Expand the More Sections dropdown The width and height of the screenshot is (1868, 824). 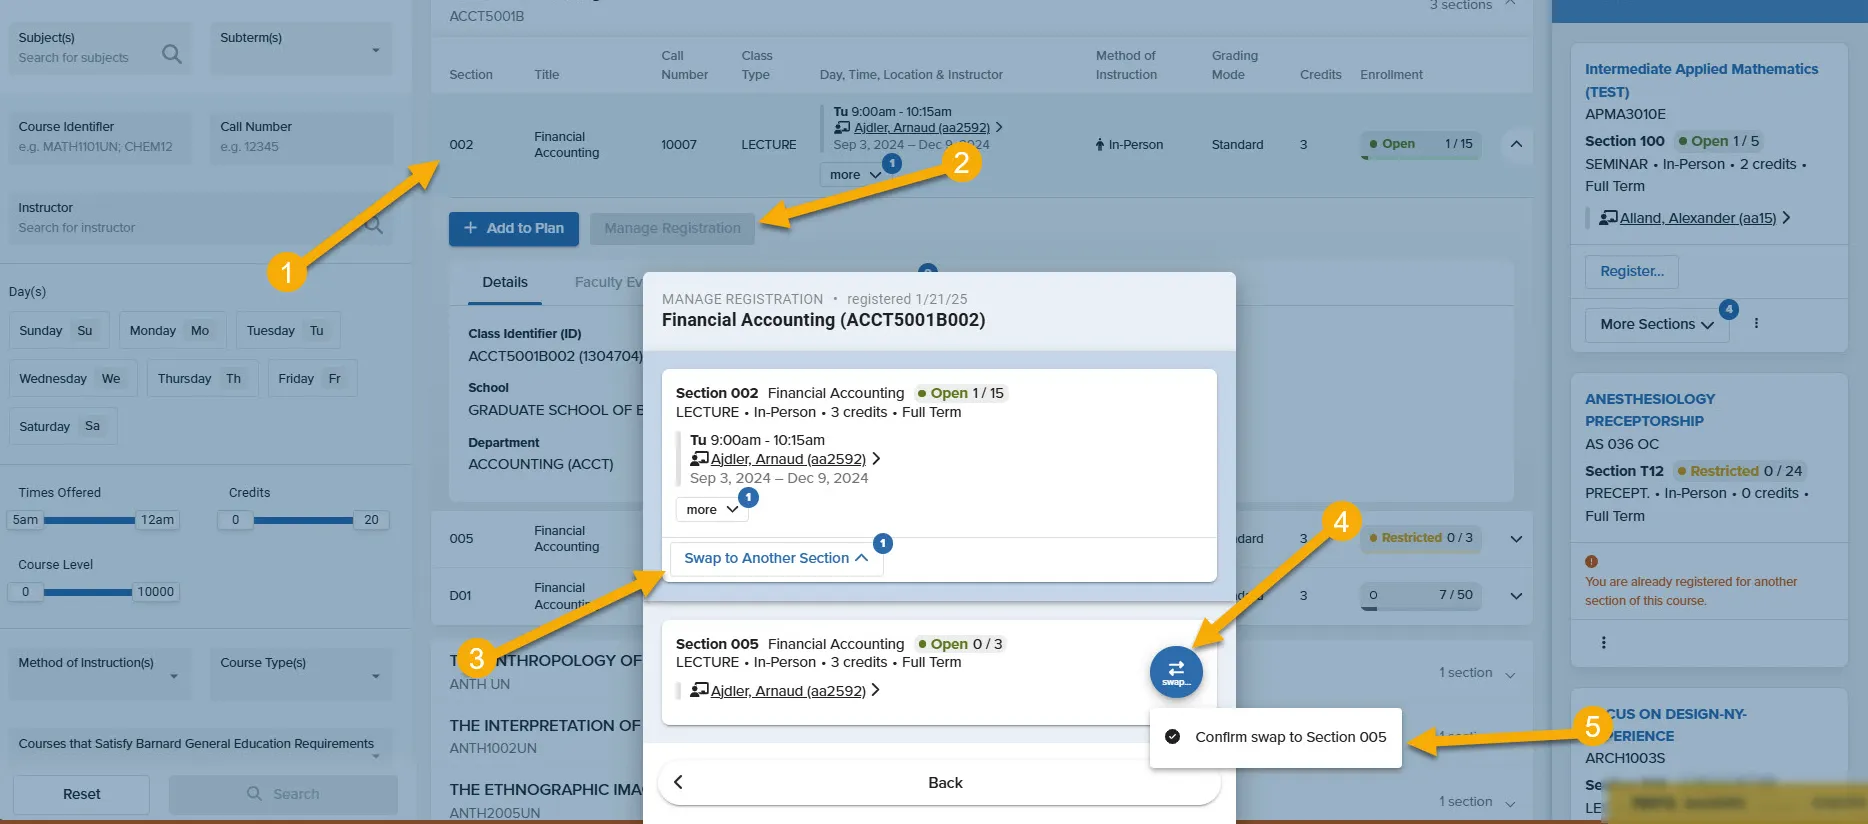1657,324
